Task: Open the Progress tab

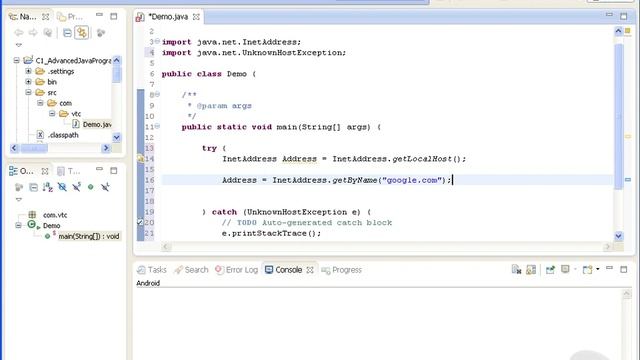Action: pos(342,270)
